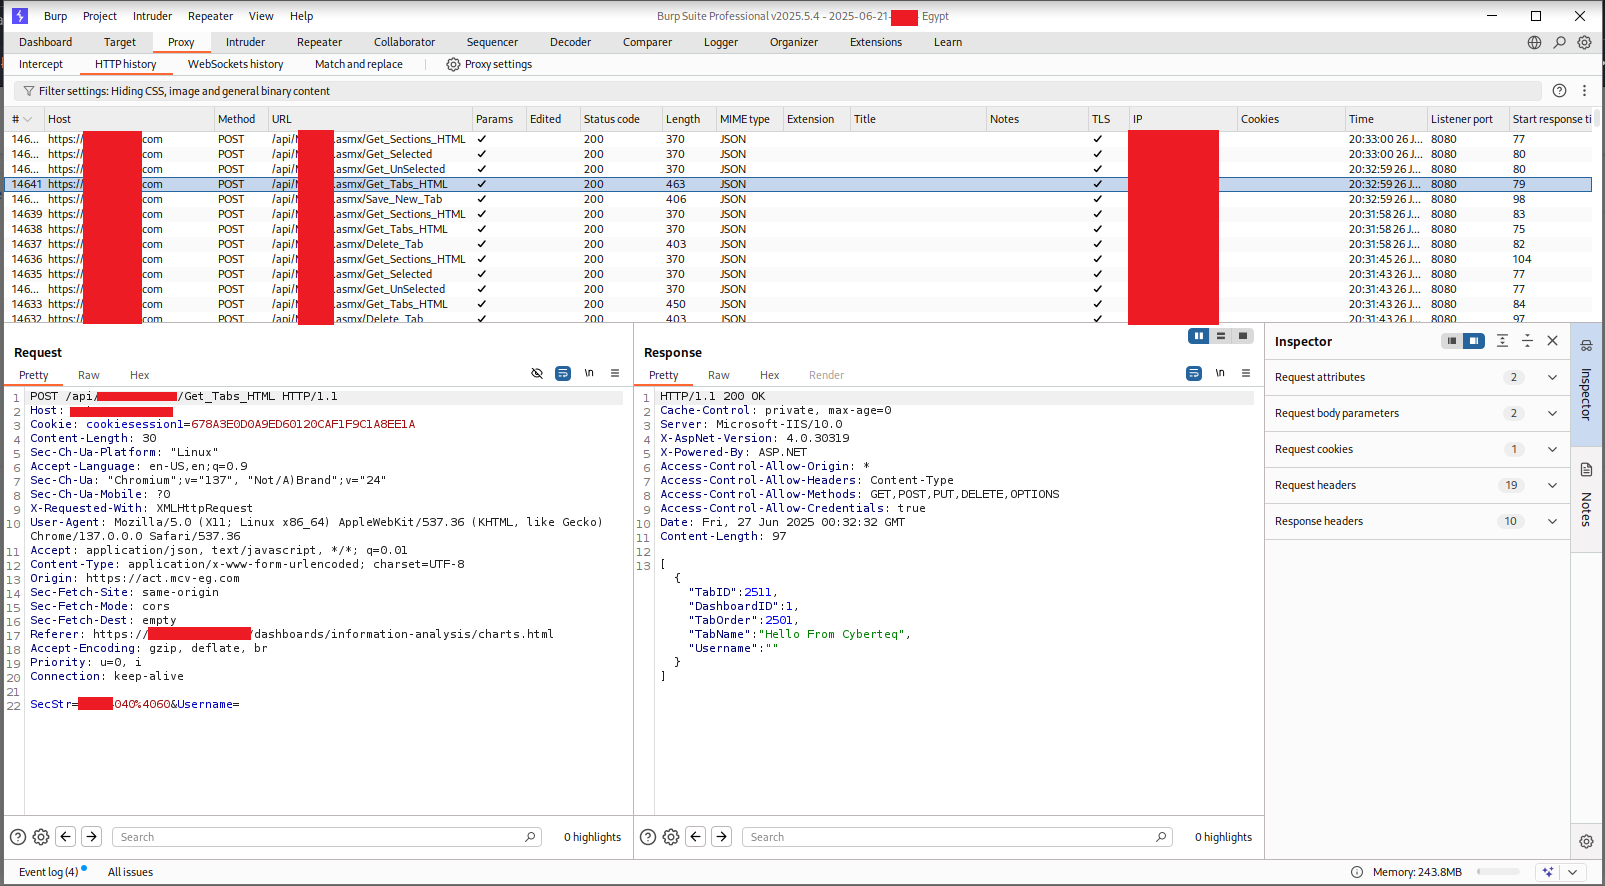
Task: Open search settings gear below Request pane
Action: point(41,837)
